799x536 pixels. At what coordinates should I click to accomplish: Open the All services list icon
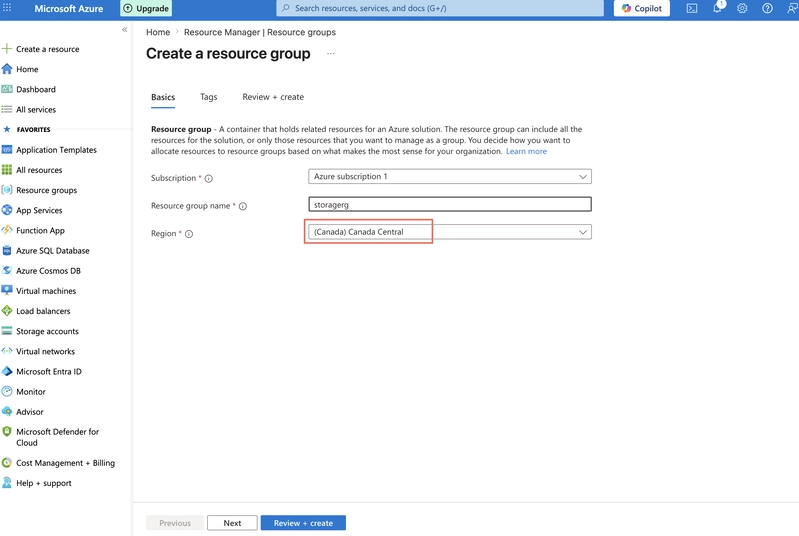7,109
